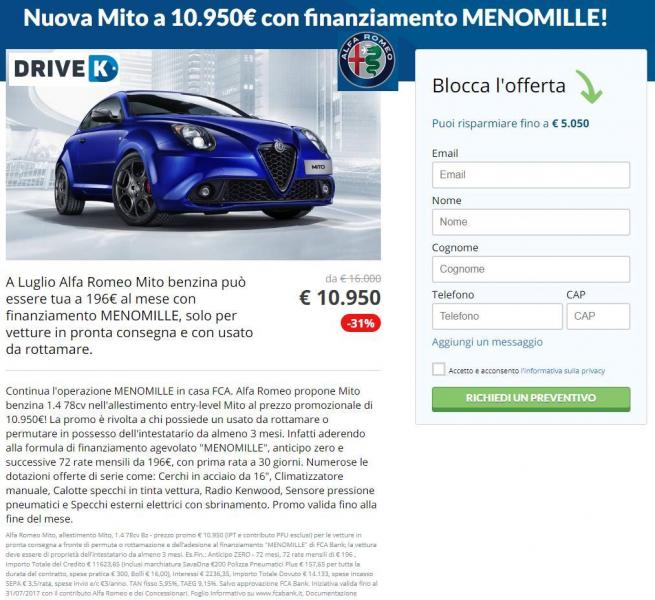The image size is (655, 600).
Task: Click the DriveK logo
Action: click(x=65, y=68)
